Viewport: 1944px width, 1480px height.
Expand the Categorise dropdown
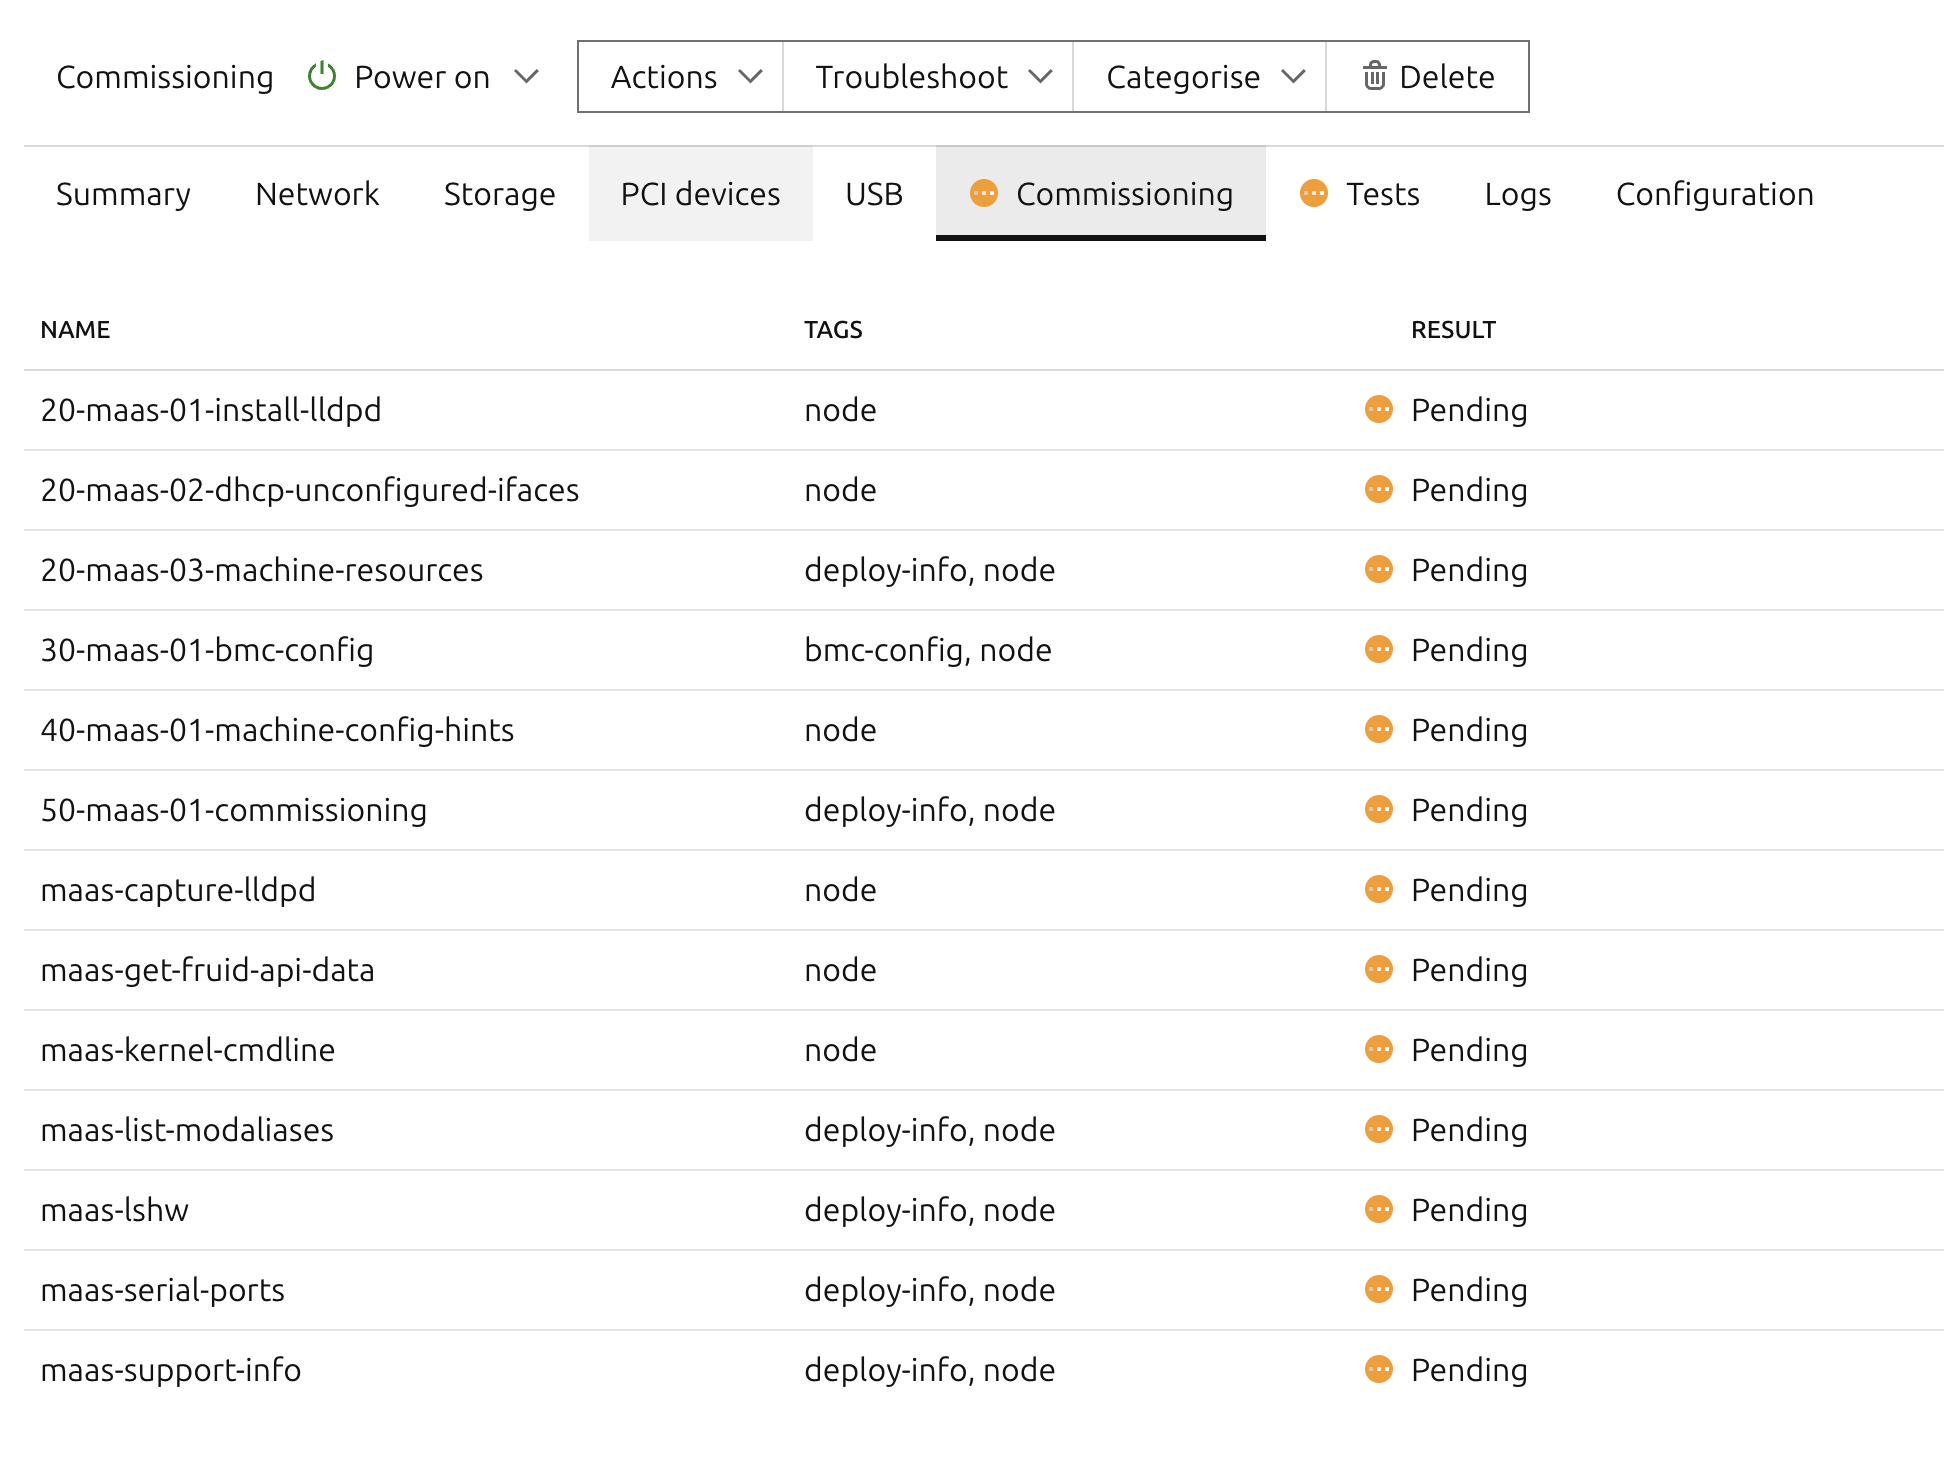pos(1202,76)
